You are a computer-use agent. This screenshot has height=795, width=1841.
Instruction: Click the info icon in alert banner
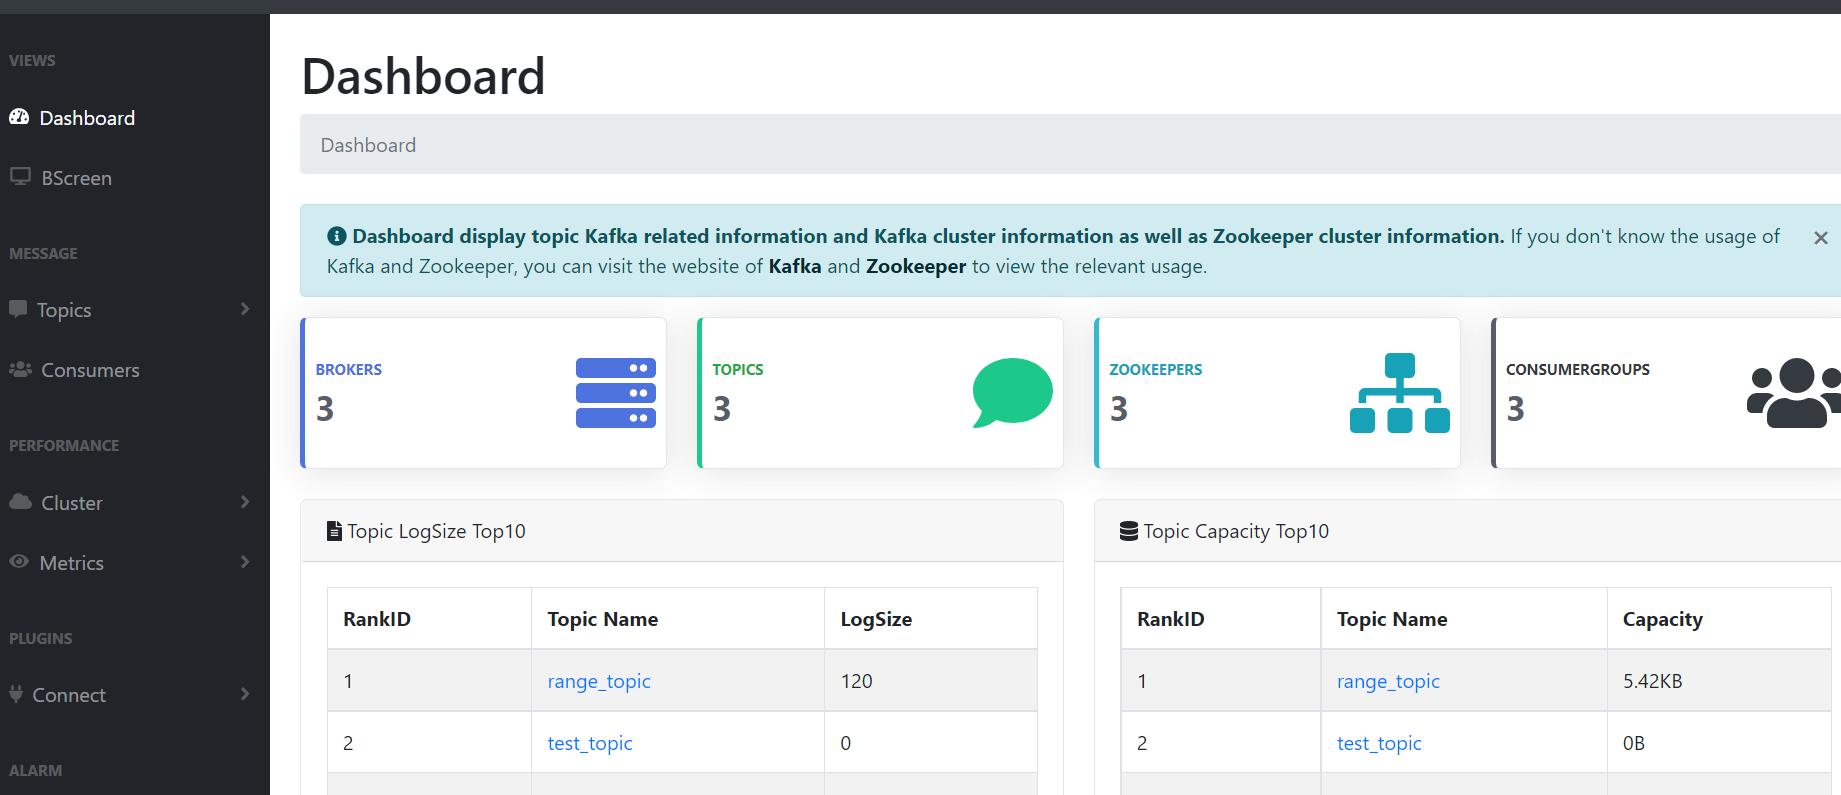[x=337, y=237]
